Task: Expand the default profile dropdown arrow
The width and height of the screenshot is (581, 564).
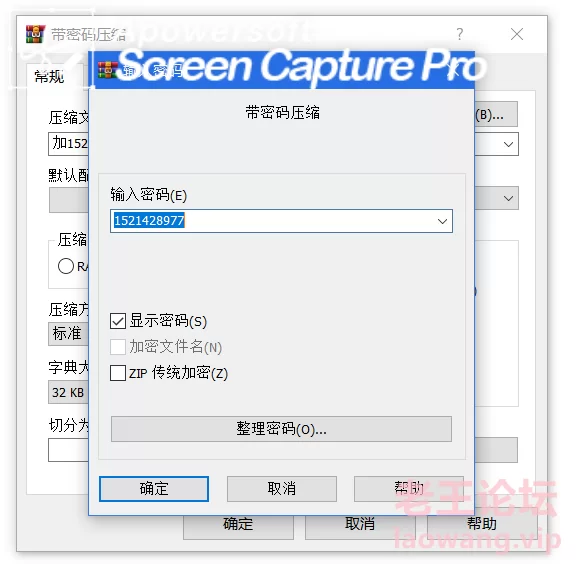Action: click(x=508, y=198)
